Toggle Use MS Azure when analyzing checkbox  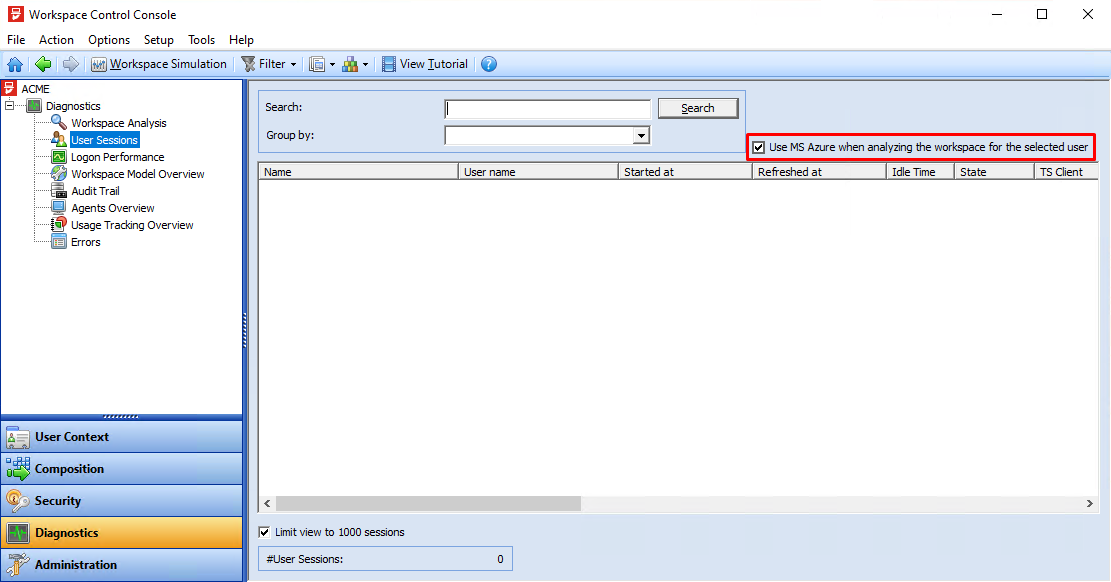pyautogui.click(x=758, y=147)
